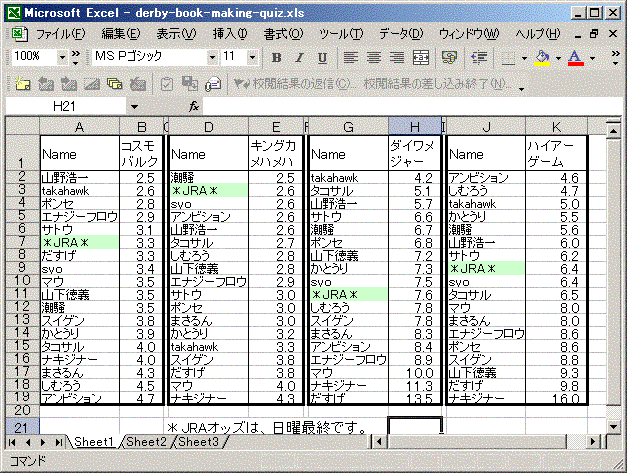The height and width of the screenshot is (473, 627).
Task: Click the show/hide comment icon
Action: click(x=92, y=84)
